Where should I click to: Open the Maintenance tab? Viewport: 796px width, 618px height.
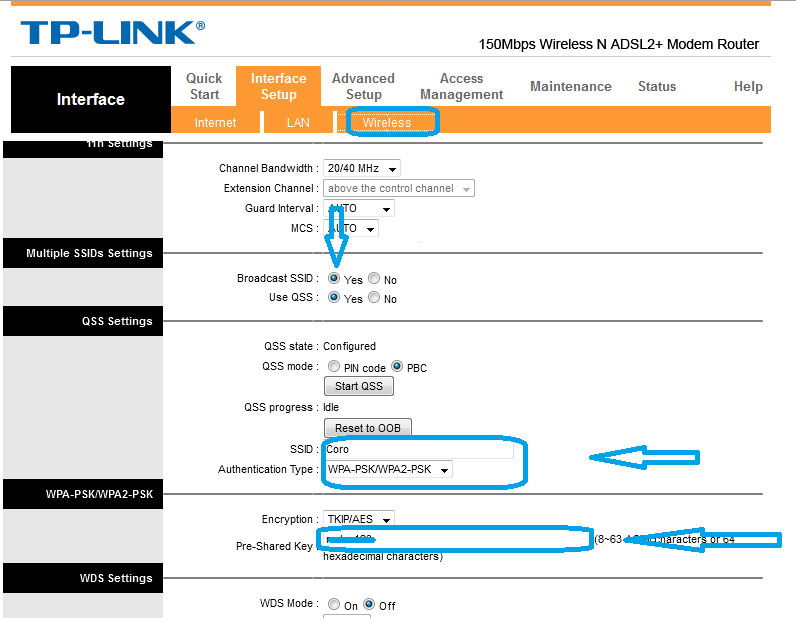coord(571,86)
